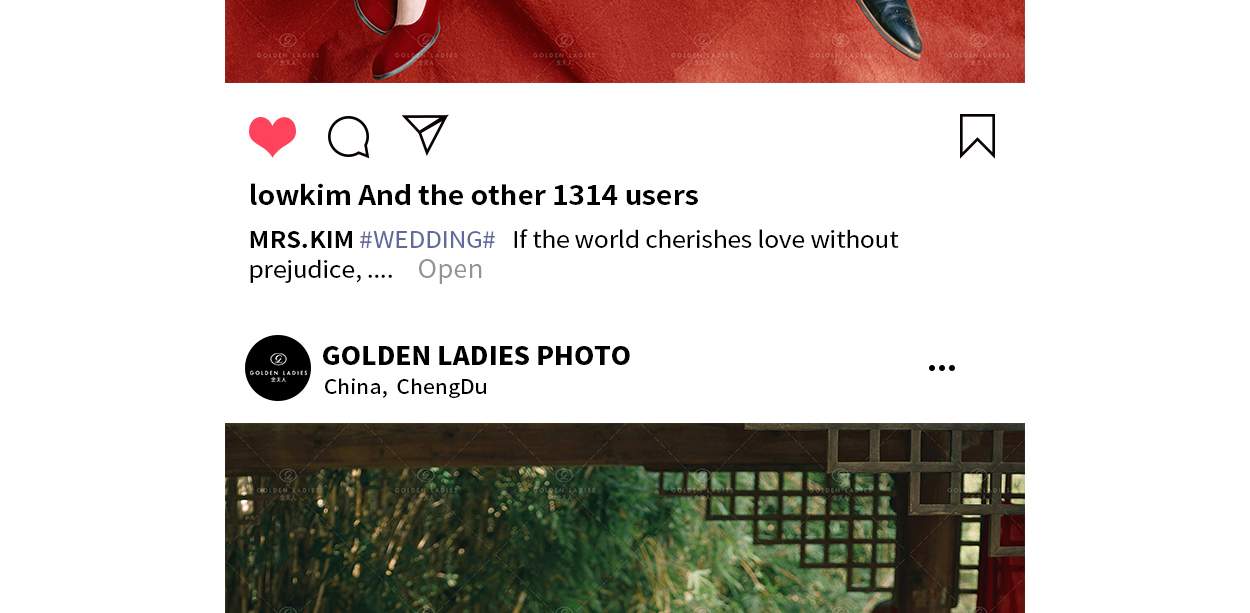This screenshot has width=1250, height=613.
Task: Open the red backdrop photo above
Action: [x=625, y=41]
